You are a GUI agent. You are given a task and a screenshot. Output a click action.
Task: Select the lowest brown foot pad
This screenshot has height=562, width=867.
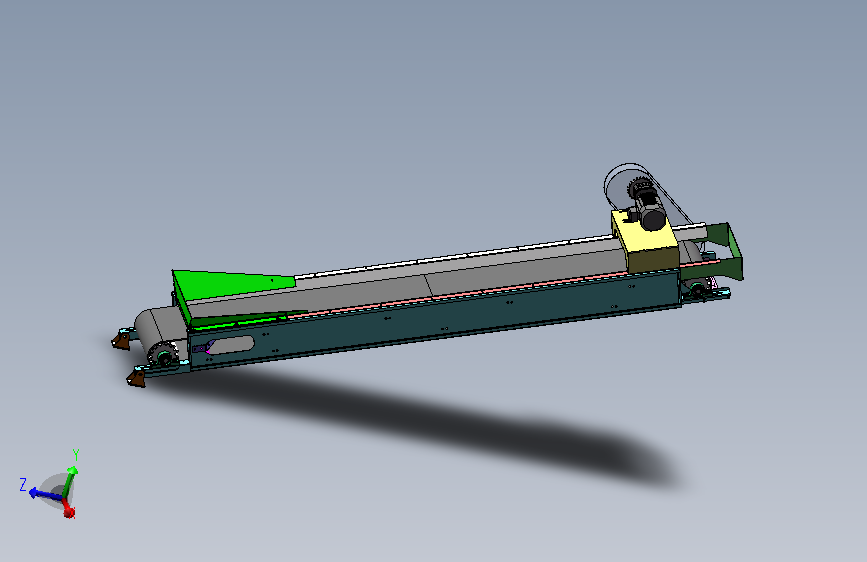coord(136,379)
